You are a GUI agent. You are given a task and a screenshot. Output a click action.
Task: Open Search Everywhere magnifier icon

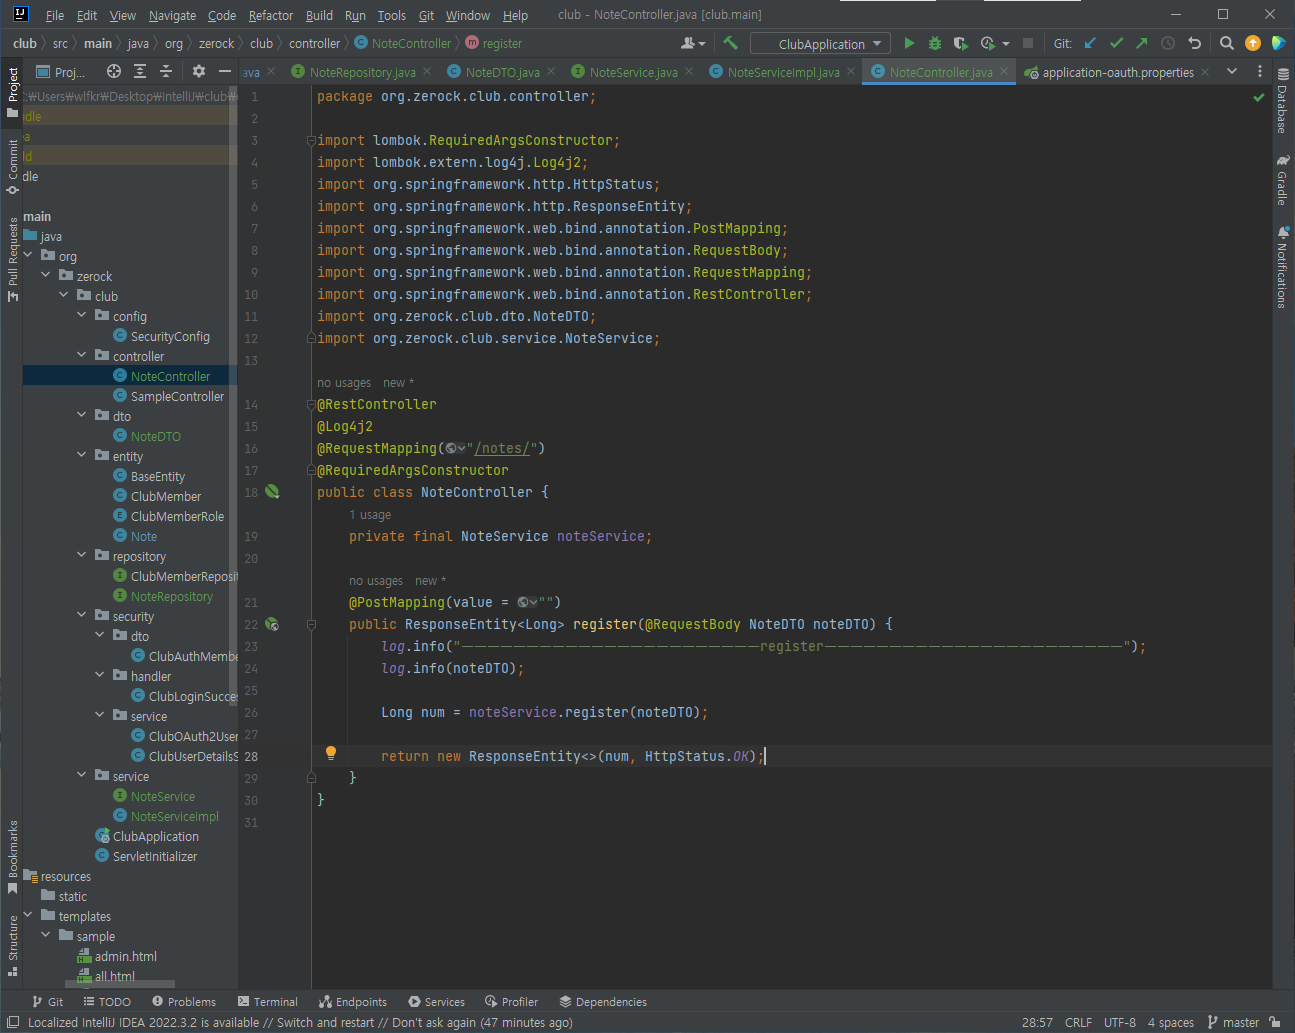(1227, 43)
